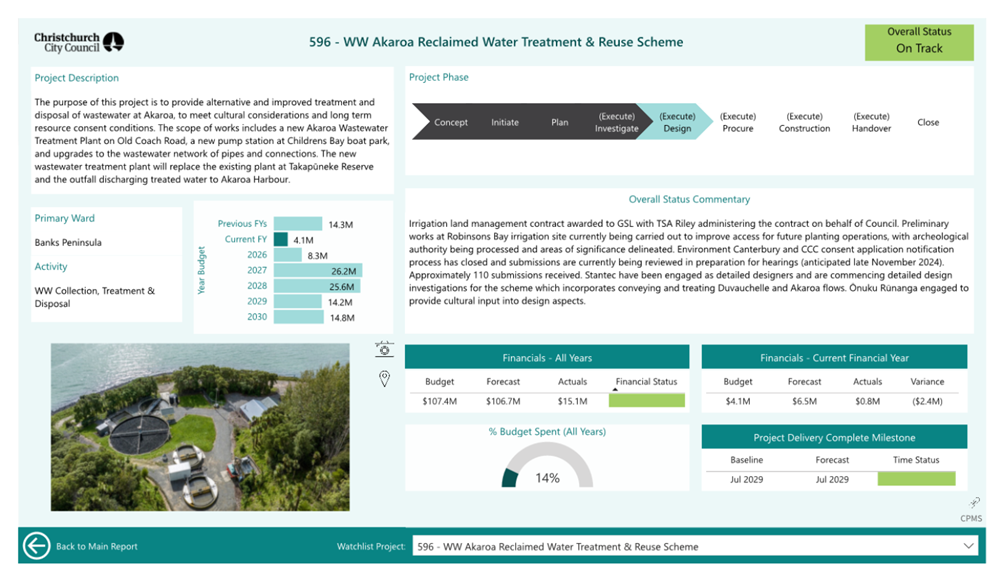Click the wastewater plant aerial photo

click(x=200, y=427)
